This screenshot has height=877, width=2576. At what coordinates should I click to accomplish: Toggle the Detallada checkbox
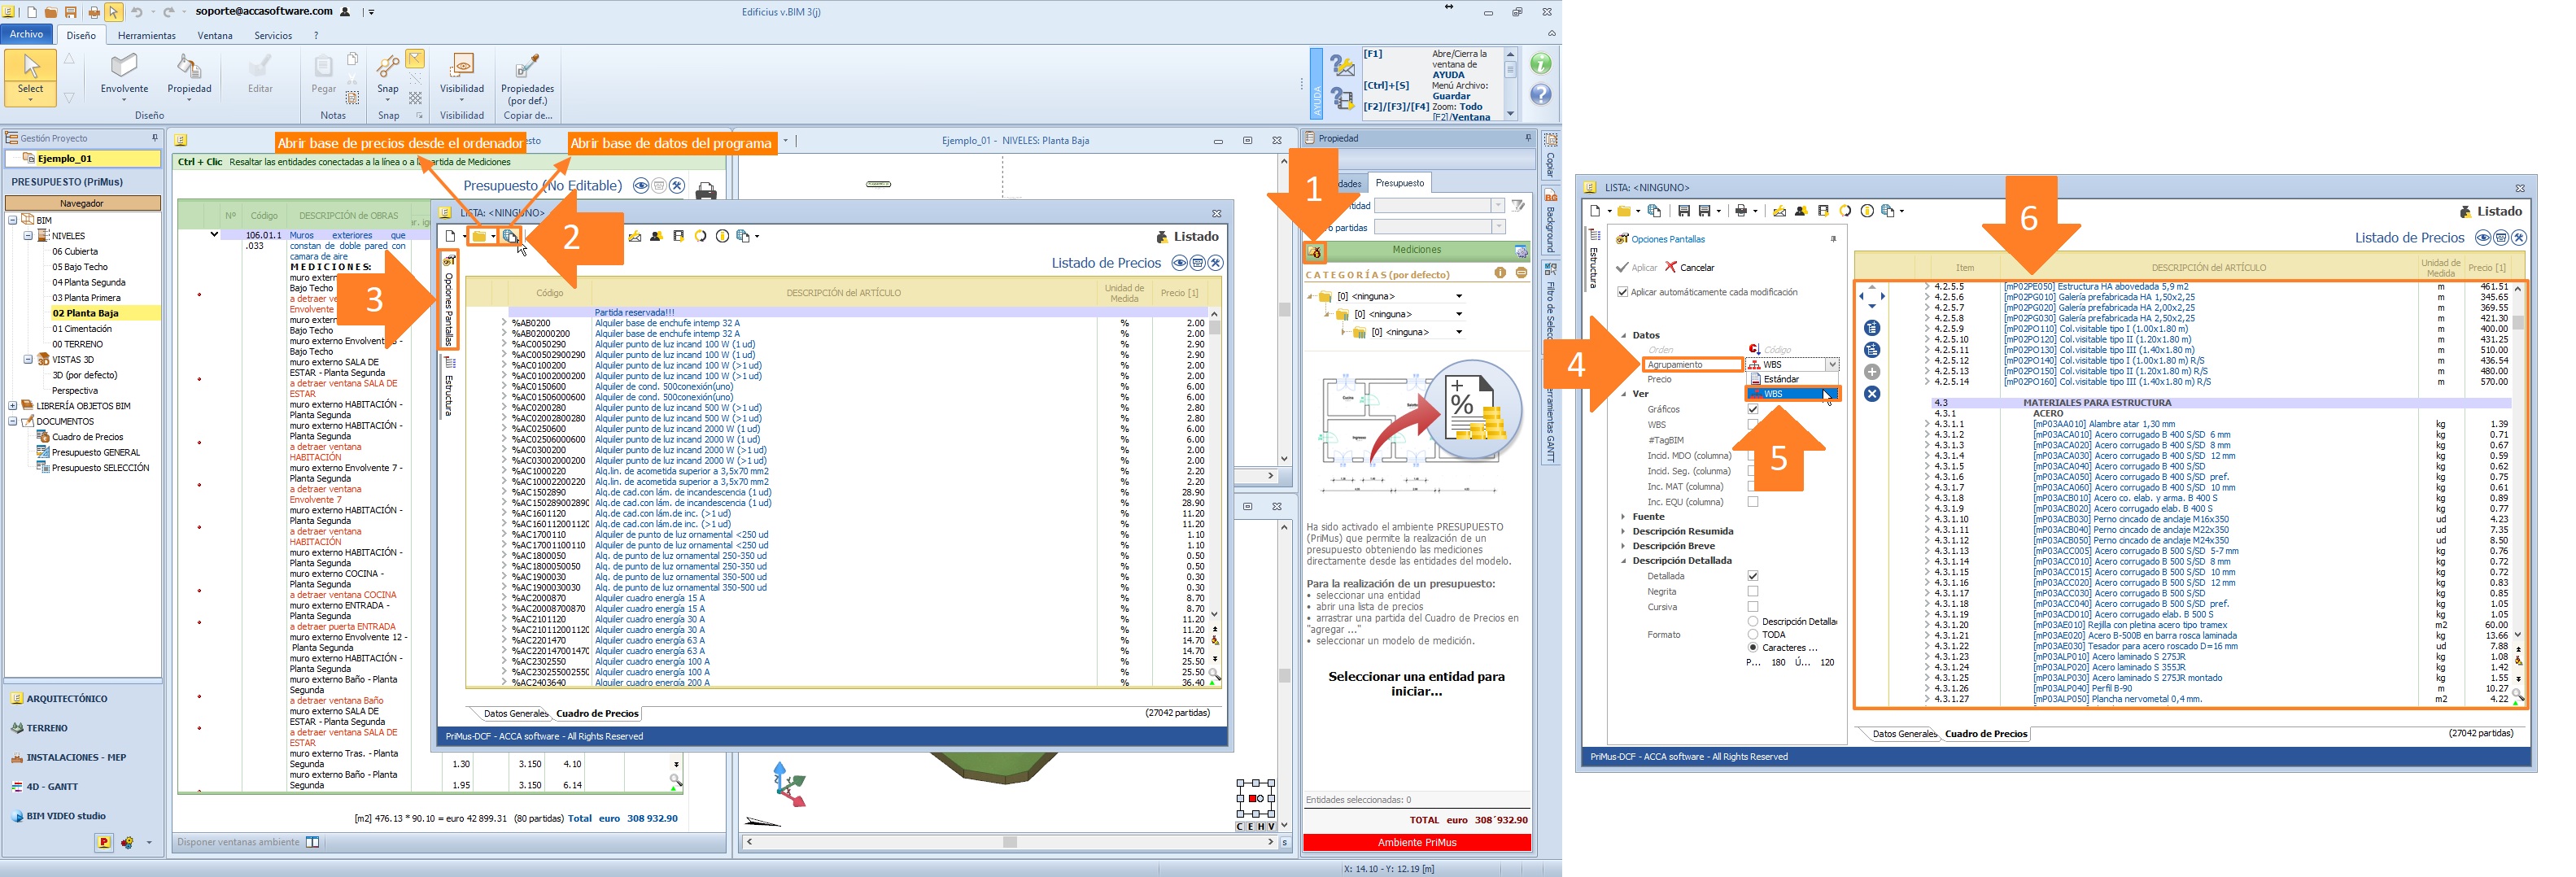[x=1752, y=576]
